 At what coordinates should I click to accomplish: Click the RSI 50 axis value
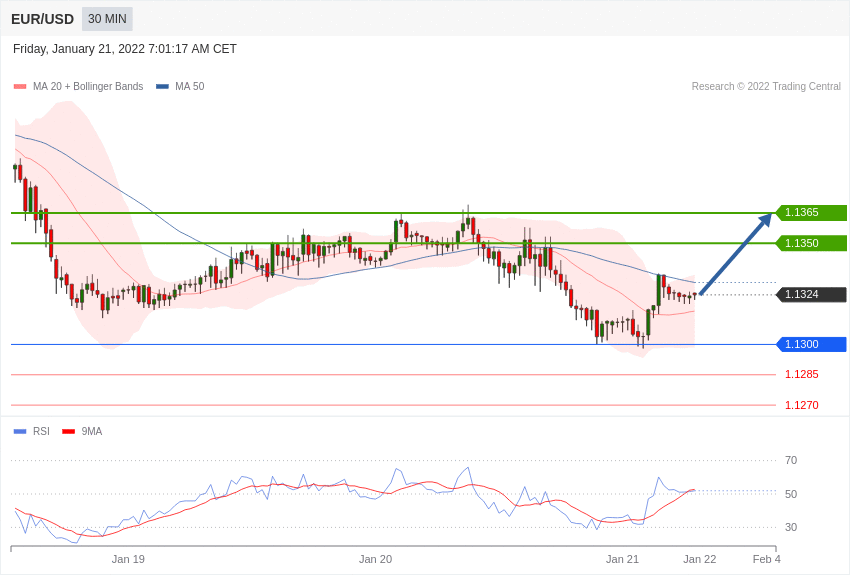click(791, 494)
